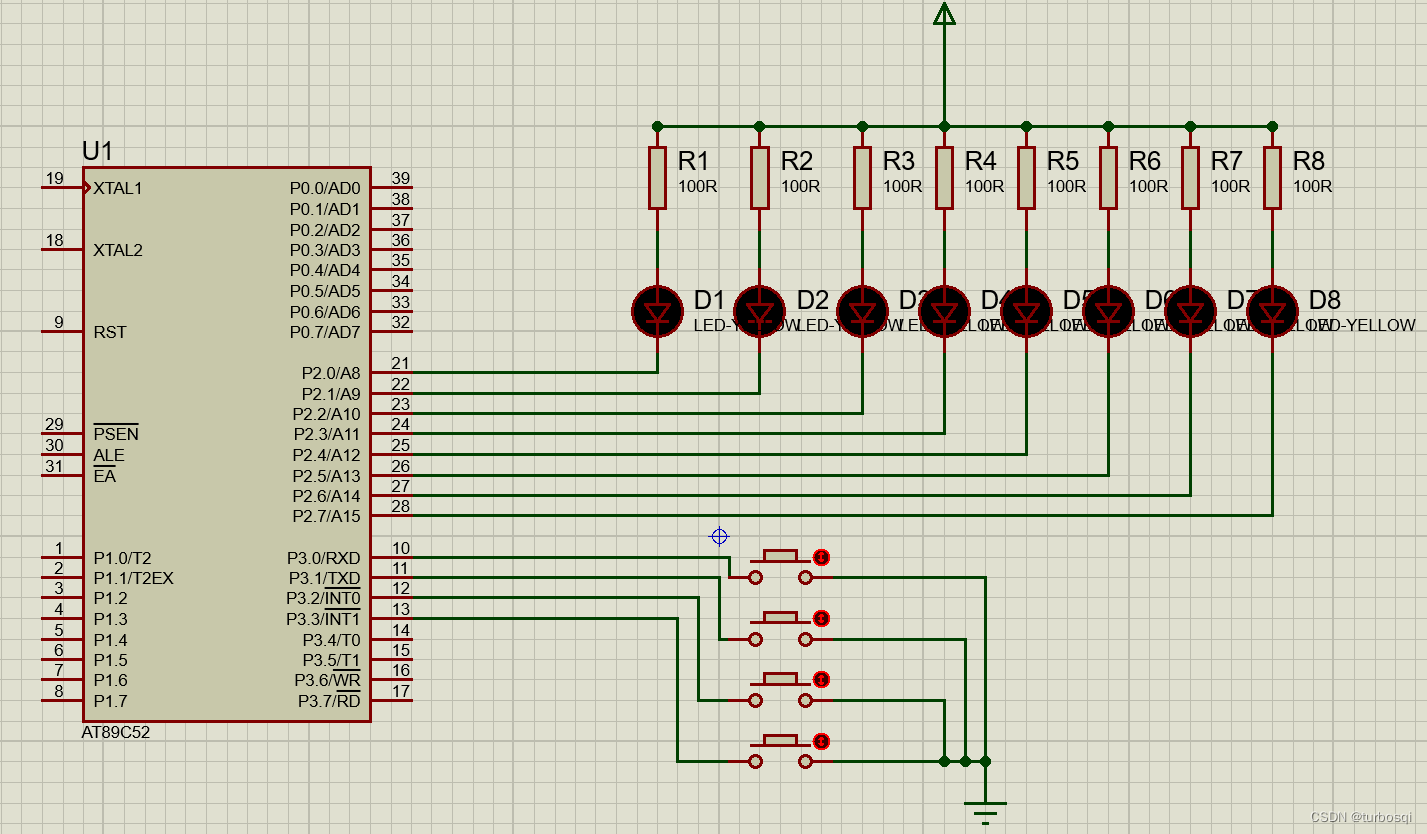
Task: Click the D1 reference label
Action: 709,300
